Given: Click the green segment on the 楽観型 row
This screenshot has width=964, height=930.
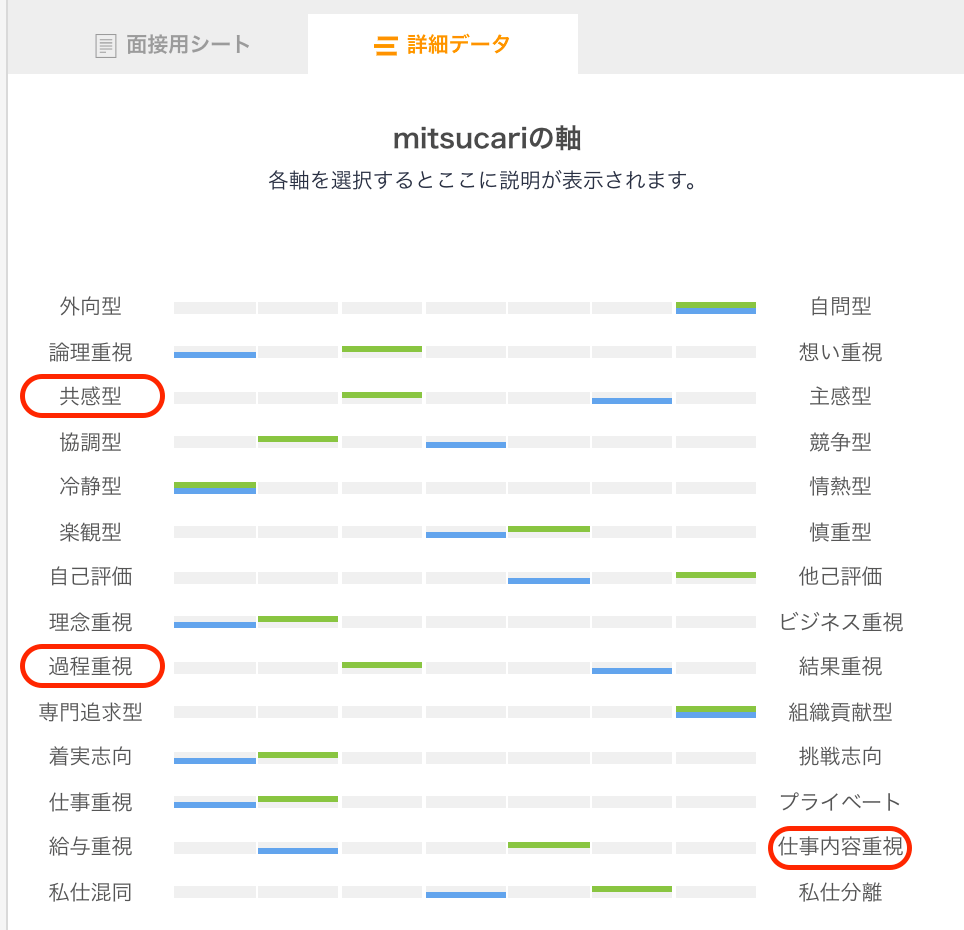Looking at the screenshot, I should click(549, 527).
